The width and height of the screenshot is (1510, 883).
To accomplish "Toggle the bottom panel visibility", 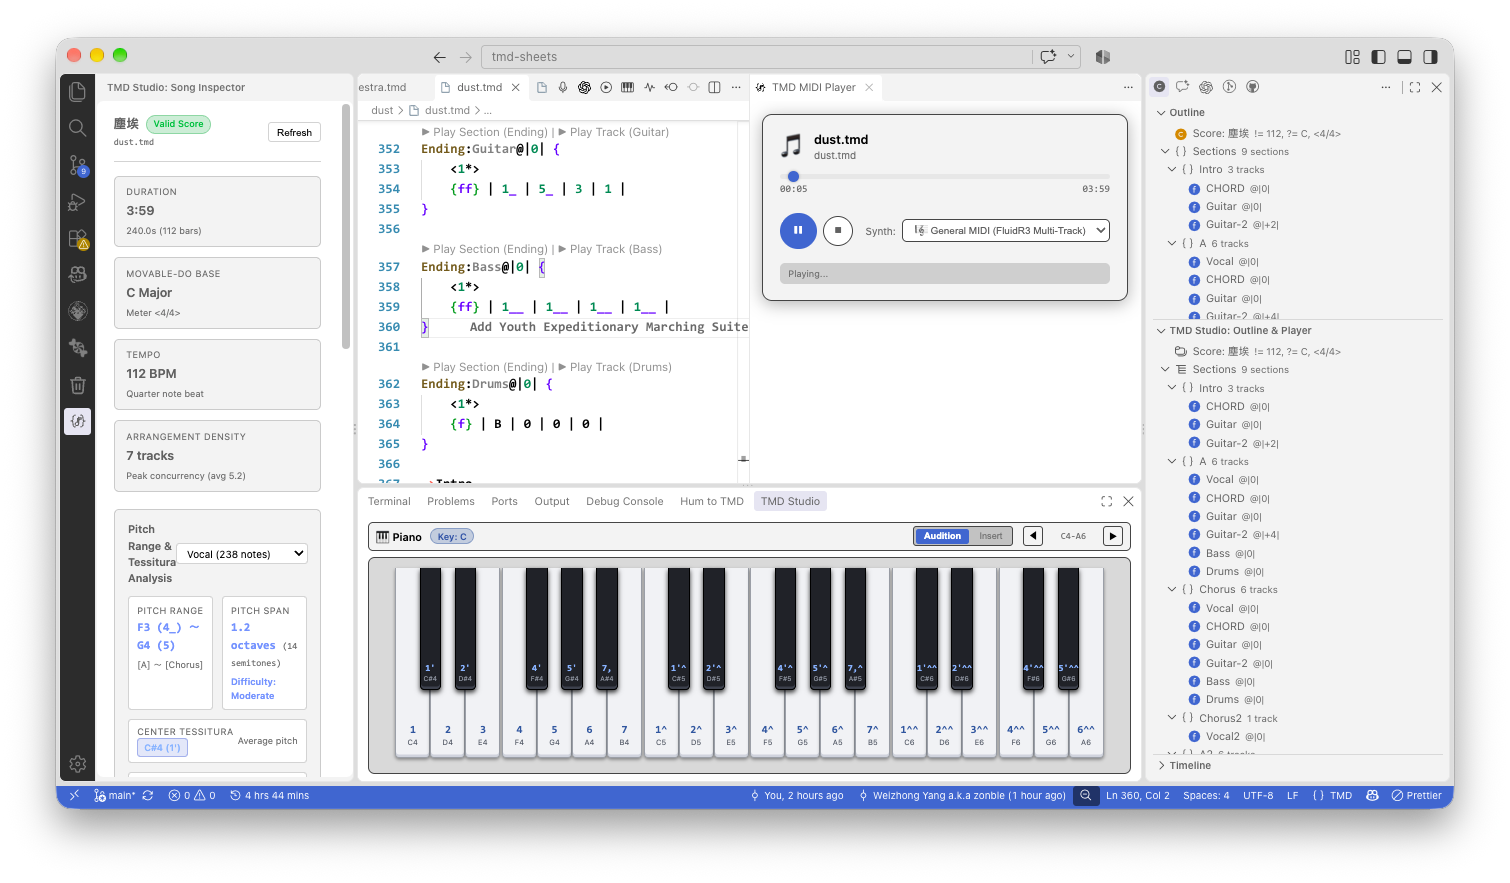I will pyautogui.click(x=1404, y=57).
